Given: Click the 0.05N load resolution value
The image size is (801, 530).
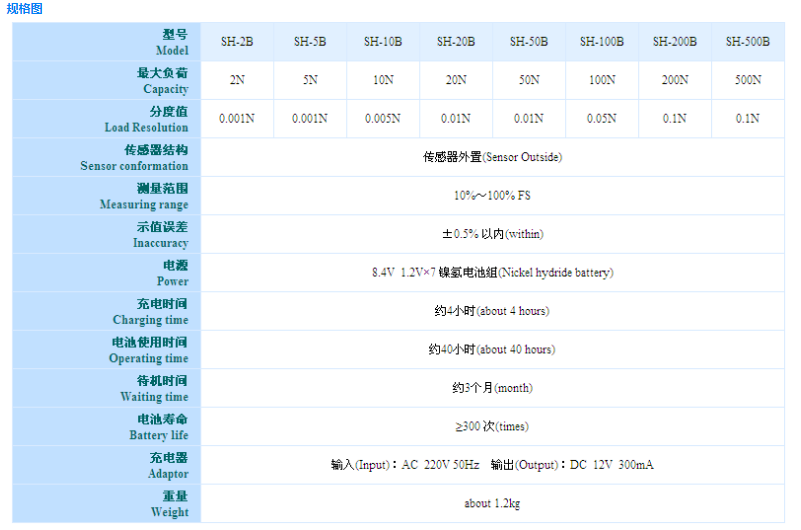Looking at the screenshot, I should 602,119.
